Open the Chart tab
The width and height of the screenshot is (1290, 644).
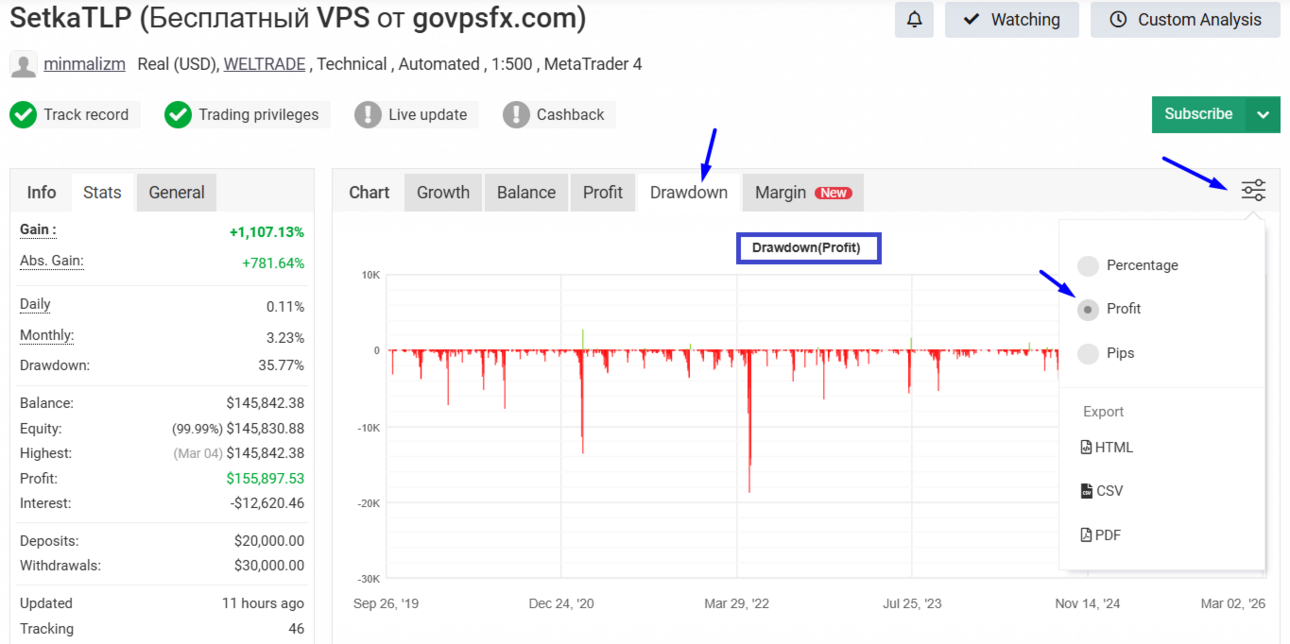pos(369,193)
